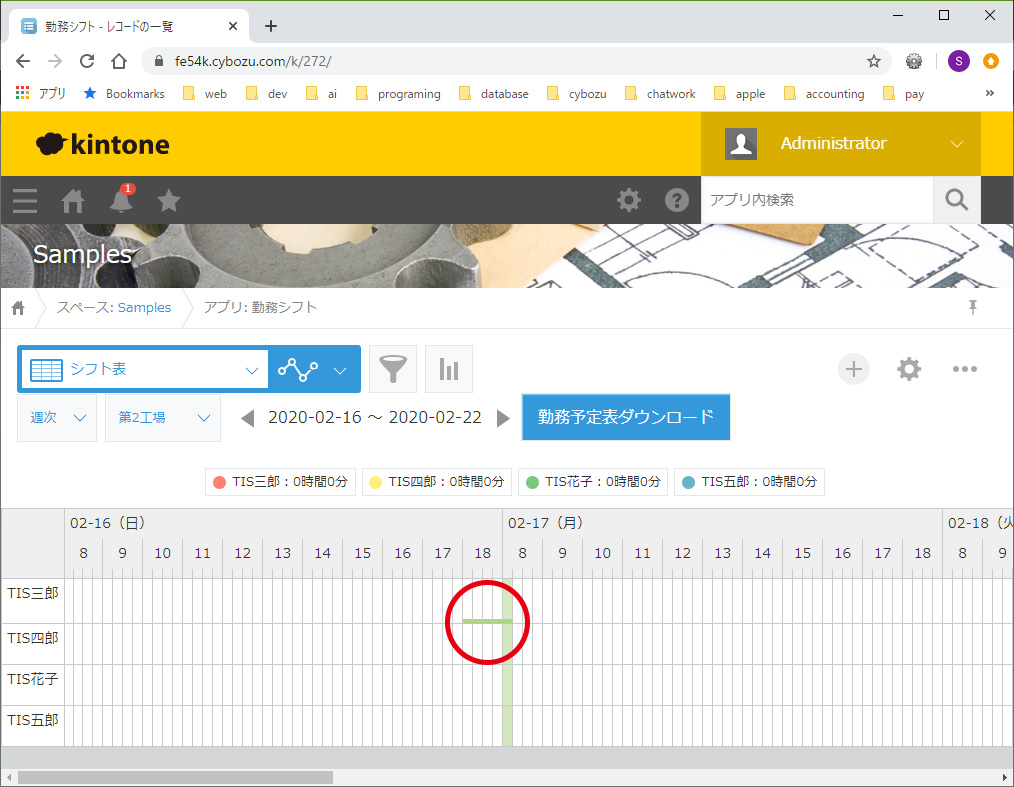
Task: Select the TIS四郎 row label
Action: click(x=32, y=638)
